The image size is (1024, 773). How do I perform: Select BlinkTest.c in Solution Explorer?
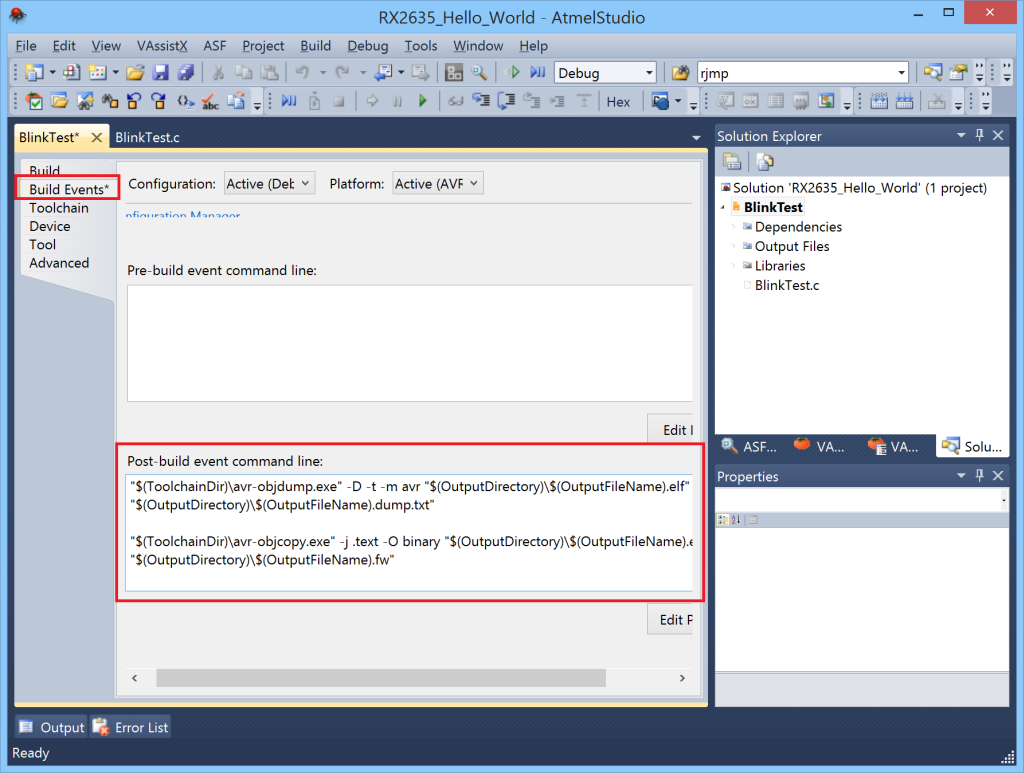786,285
